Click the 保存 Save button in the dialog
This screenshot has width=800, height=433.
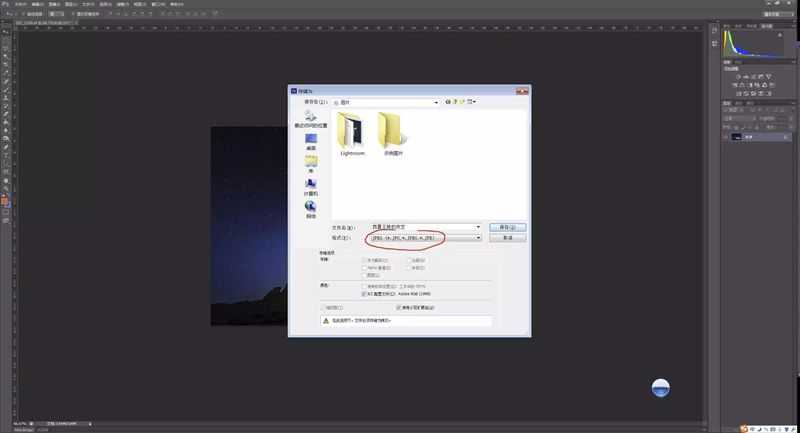coord(507,227)
